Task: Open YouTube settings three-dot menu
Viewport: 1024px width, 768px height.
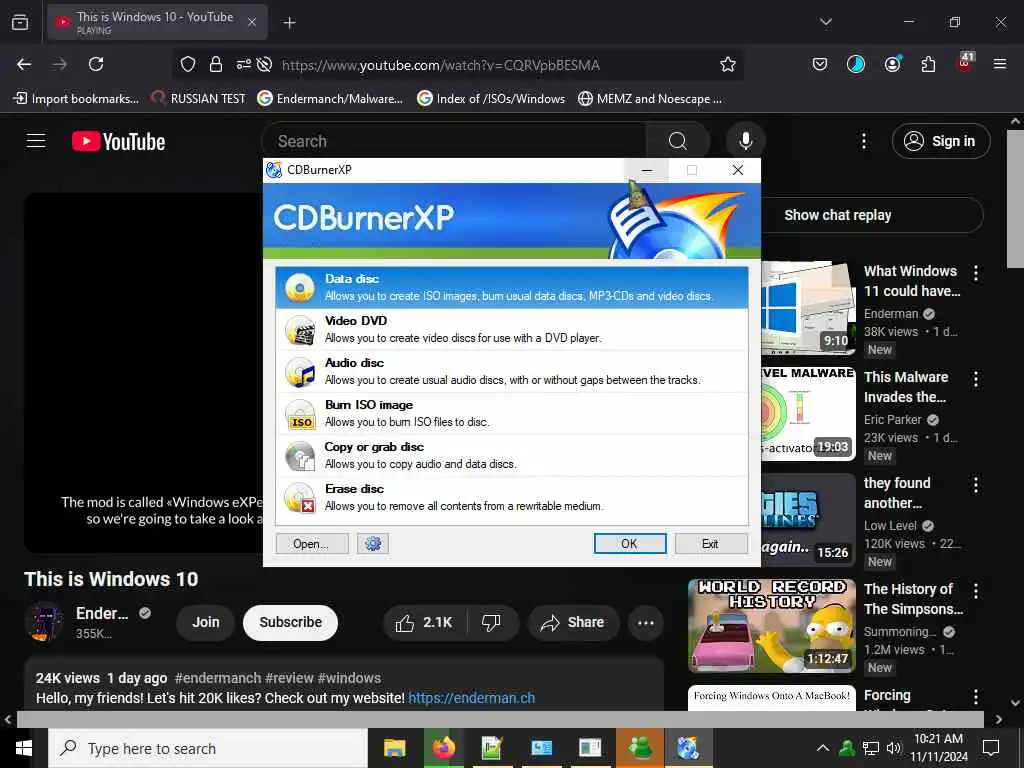Action: click(x=863, y=141)
